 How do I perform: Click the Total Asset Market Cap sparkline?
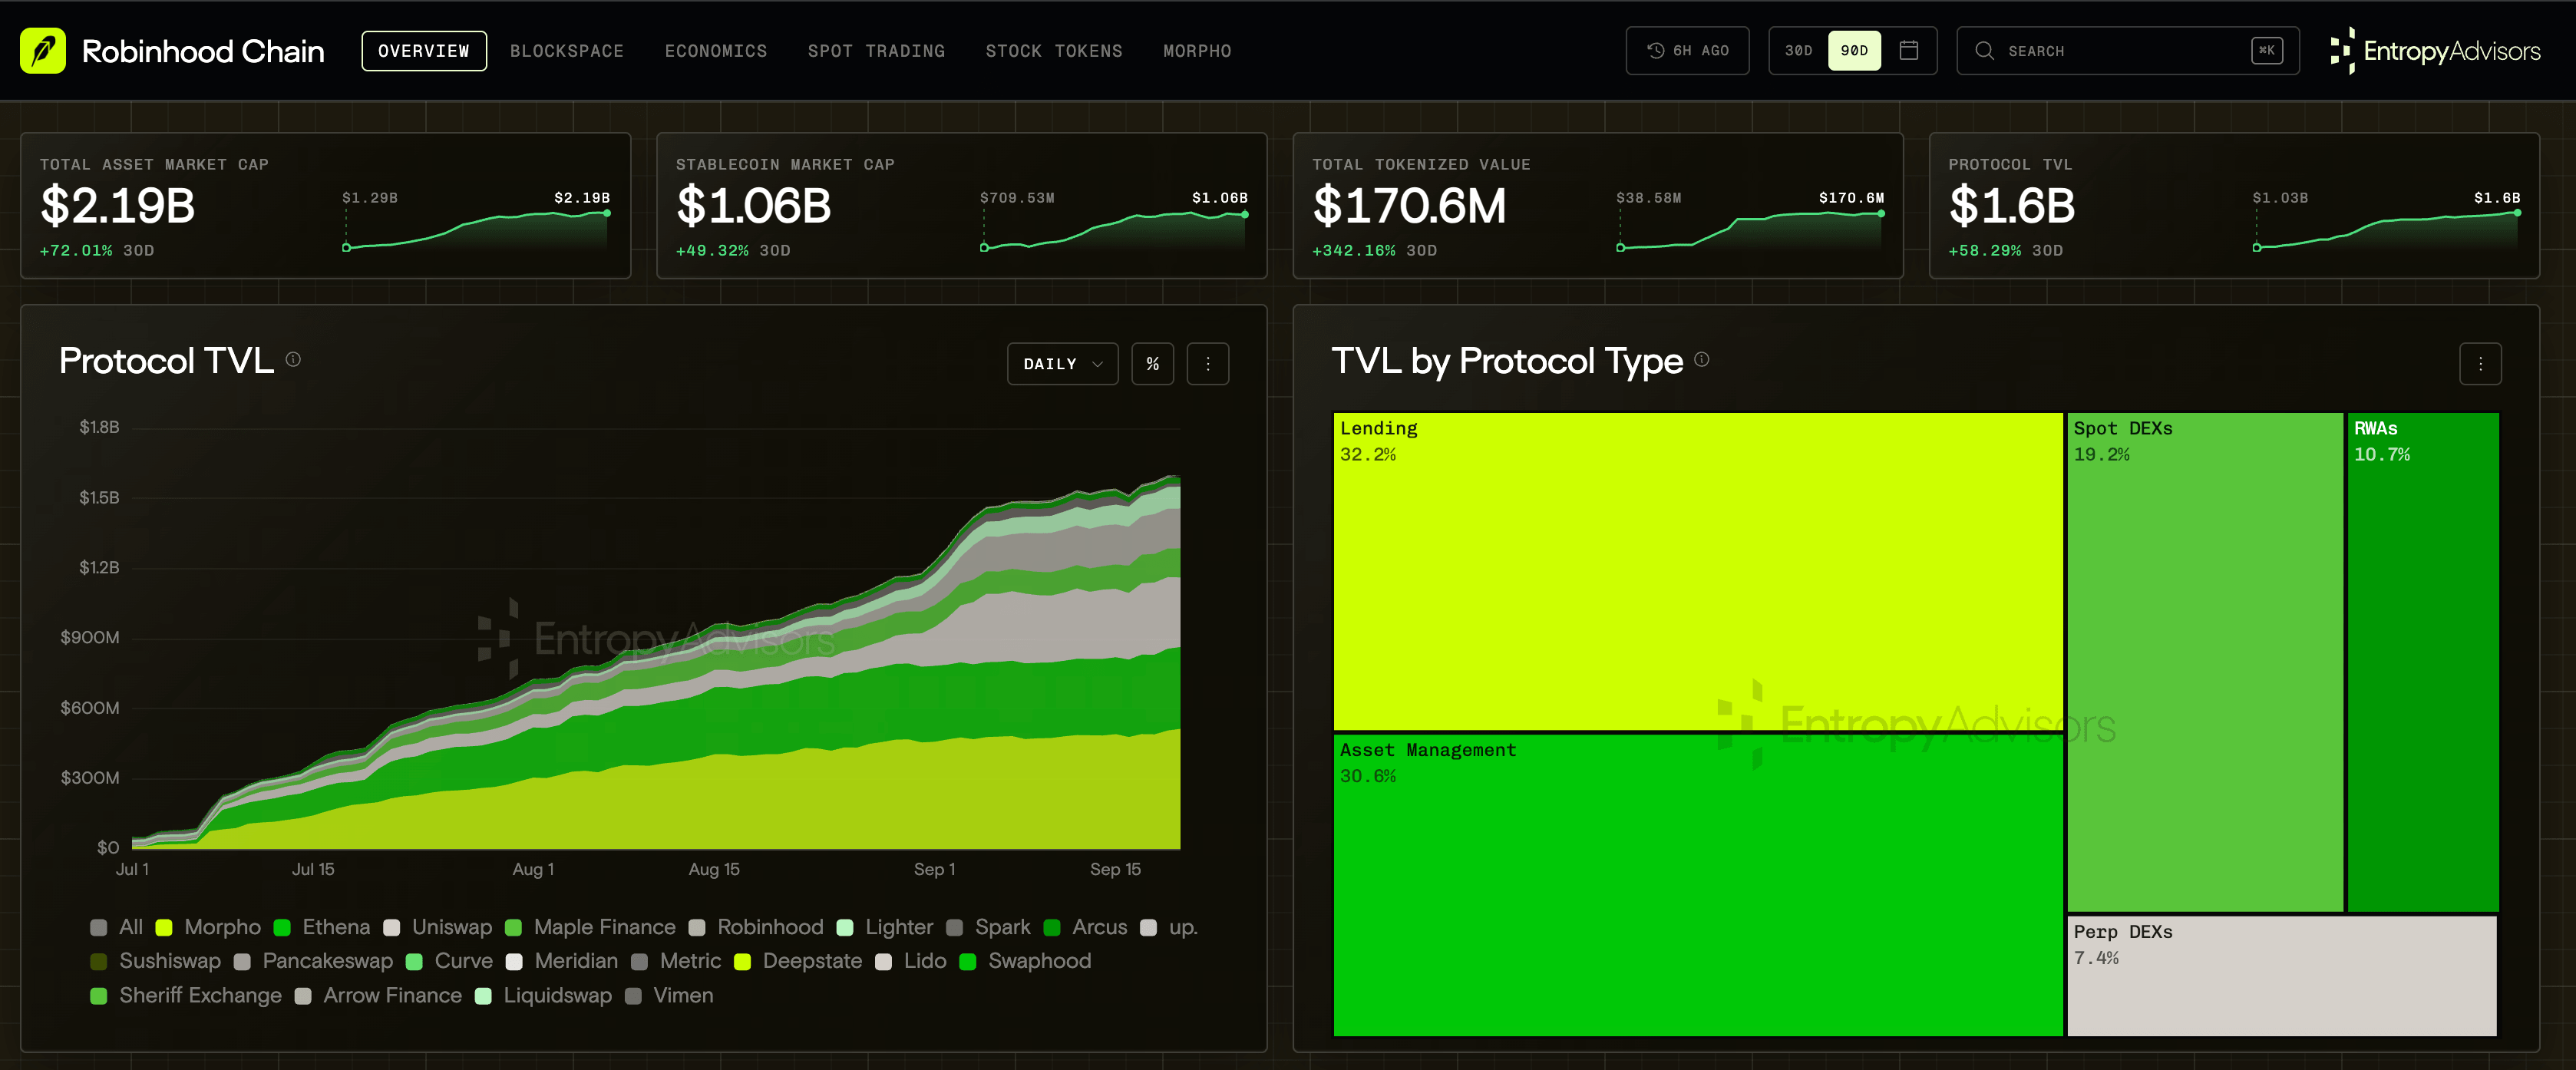477,230
